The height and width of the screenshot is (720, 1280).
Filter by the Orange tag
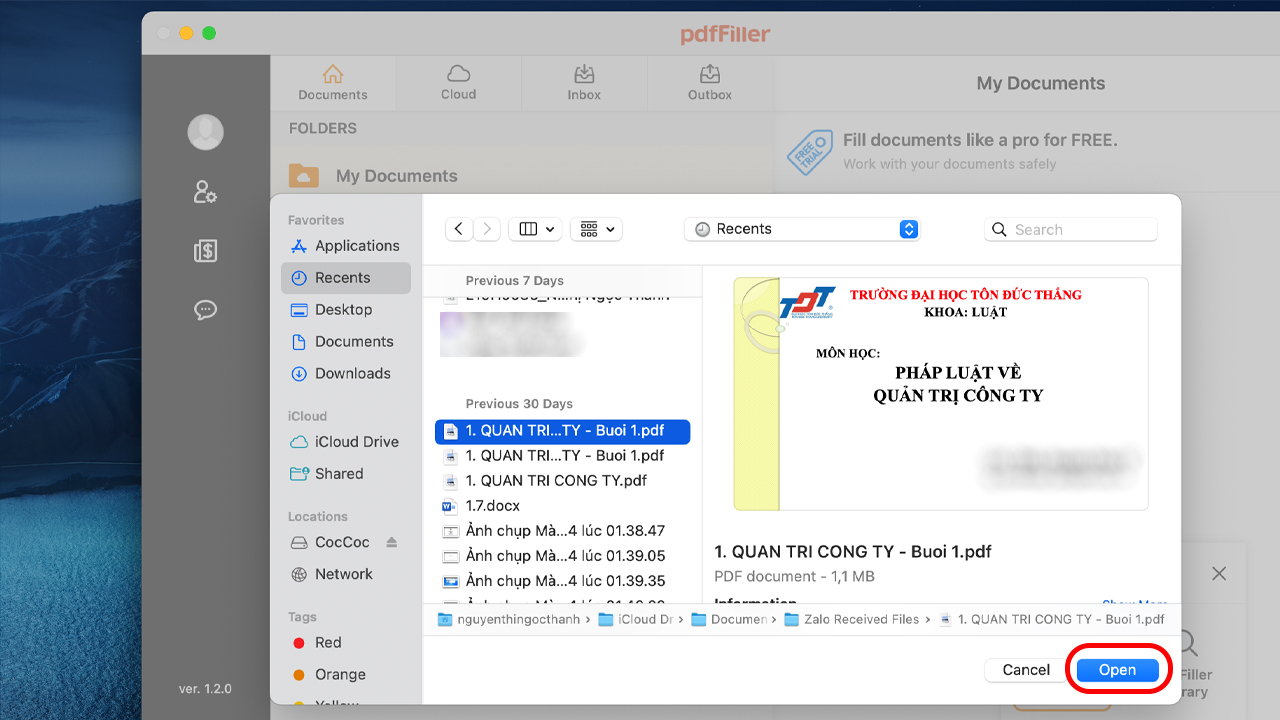[x=346, y=675]
